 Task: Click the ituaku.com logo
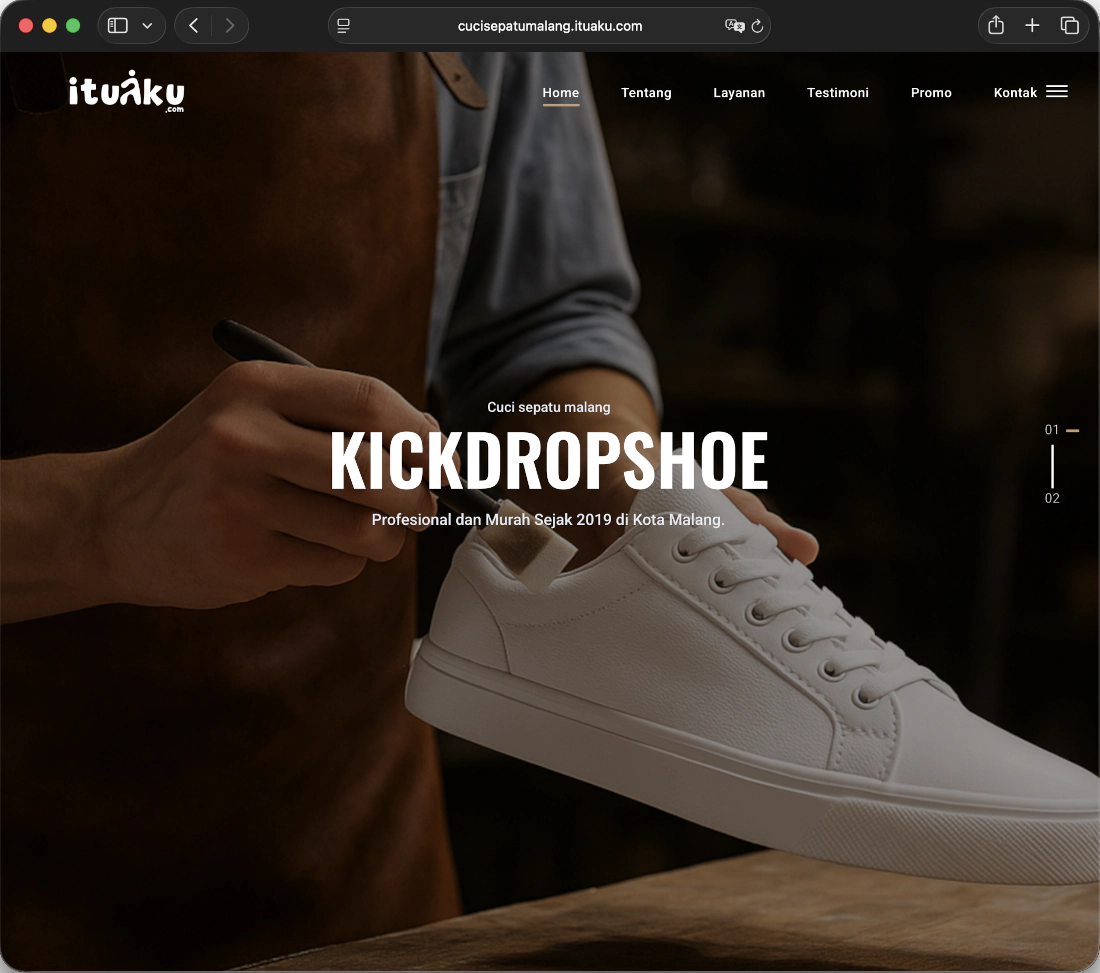(126, 91)
